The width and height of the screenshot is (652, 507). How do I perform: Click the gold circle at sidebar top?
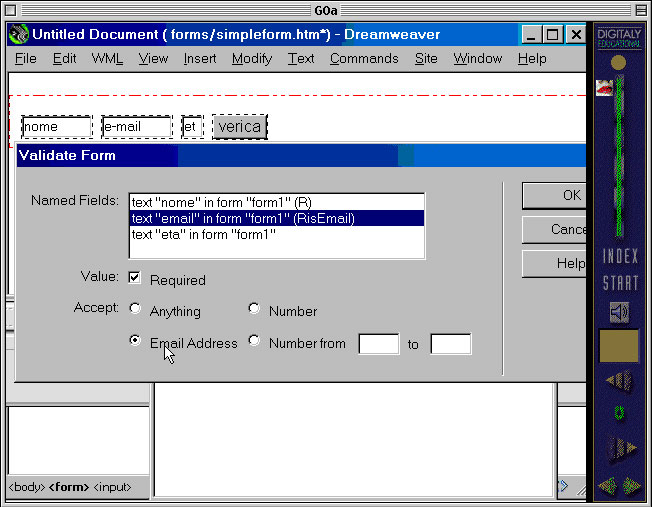tap(618, 63)
